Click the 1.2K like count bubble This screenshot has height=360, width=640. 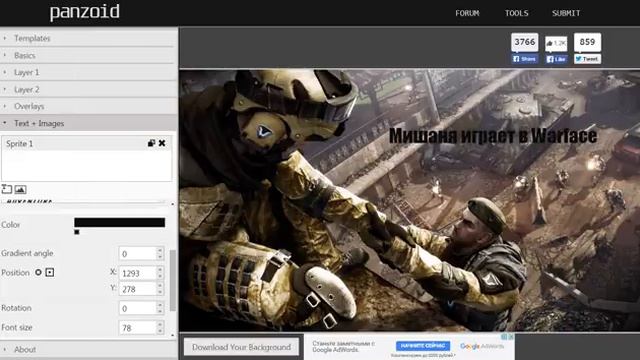click(556, 43)
